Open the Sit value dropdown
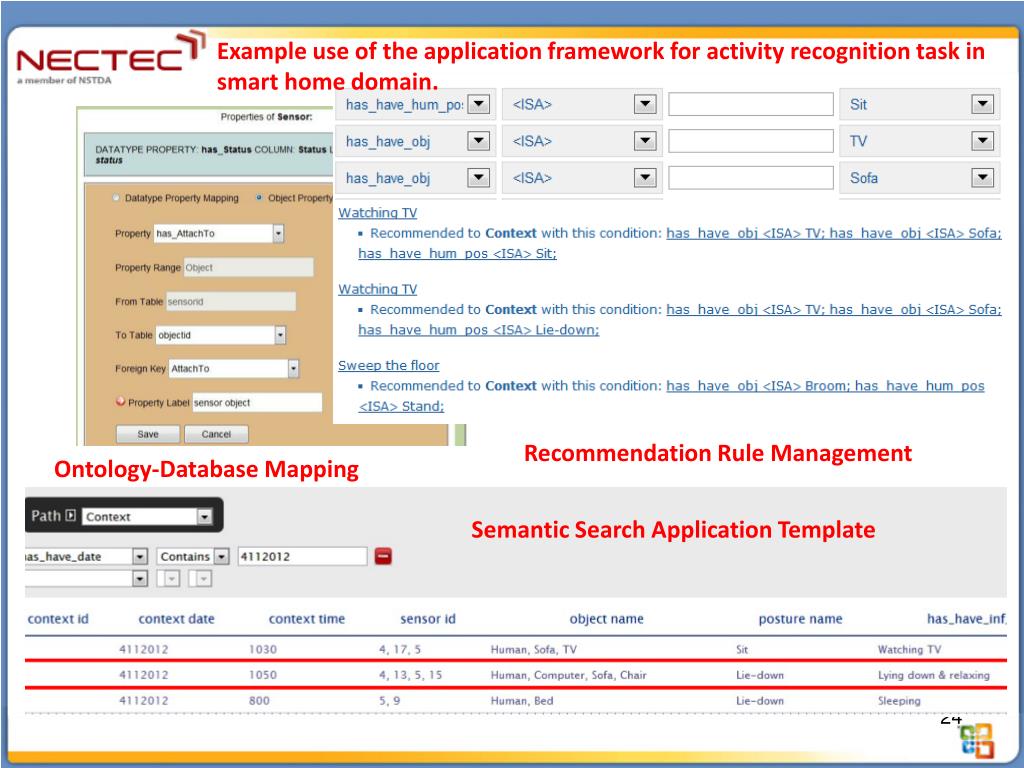Image resolution: width=1024 pixels, height=768 pixels. (982, 104)
